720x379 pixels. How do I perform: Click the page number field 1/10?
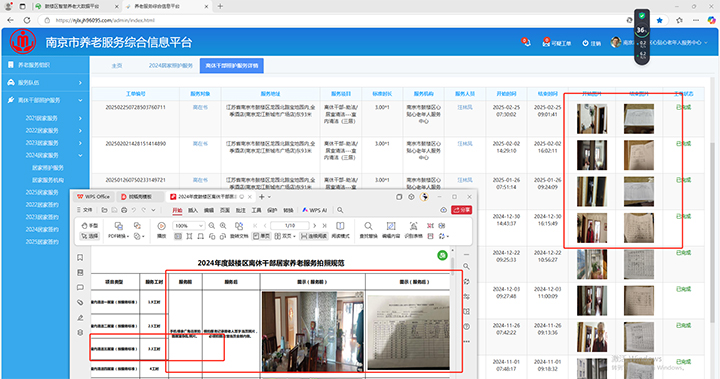pyautogui.click(x=290, y=226)
